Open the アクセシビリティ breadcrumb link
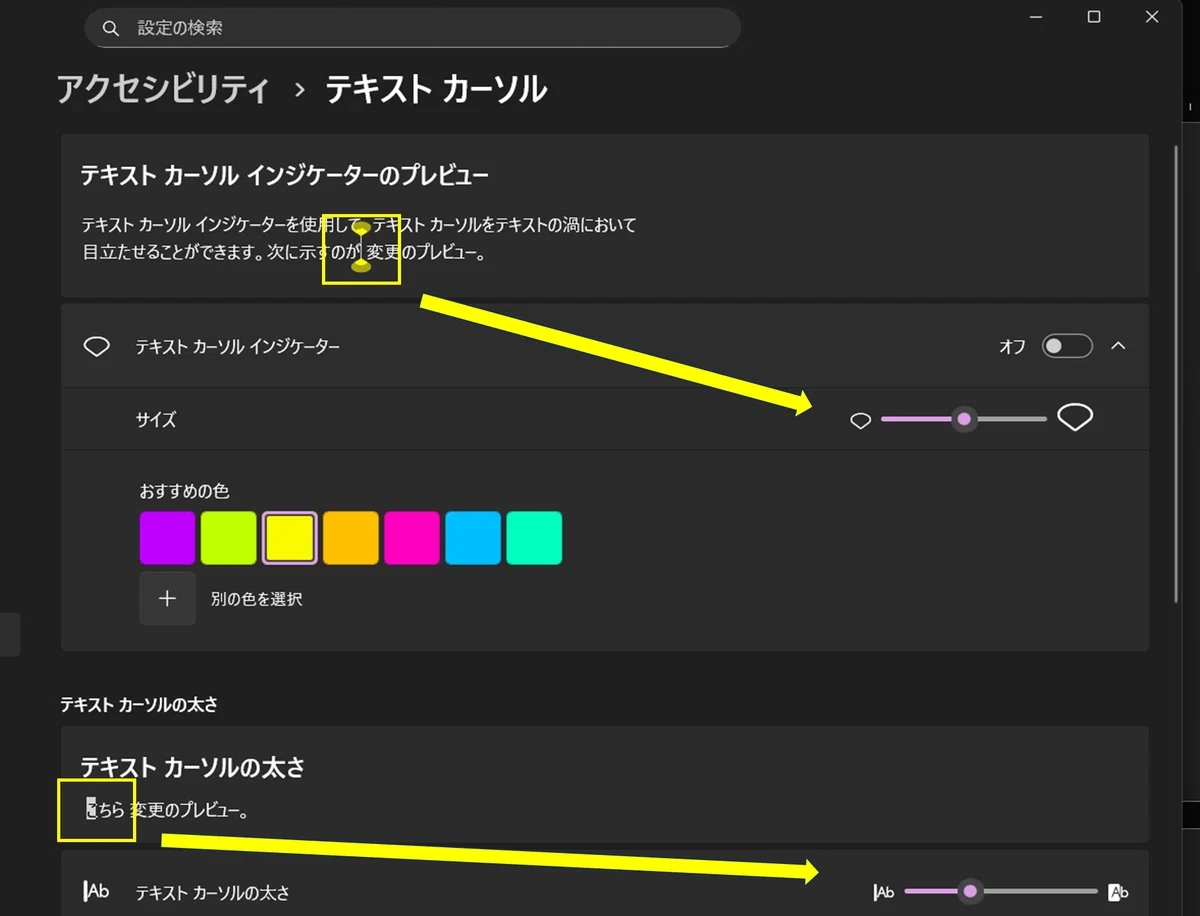This screenshot has width=1200, height=916. [x=164, y=89]
